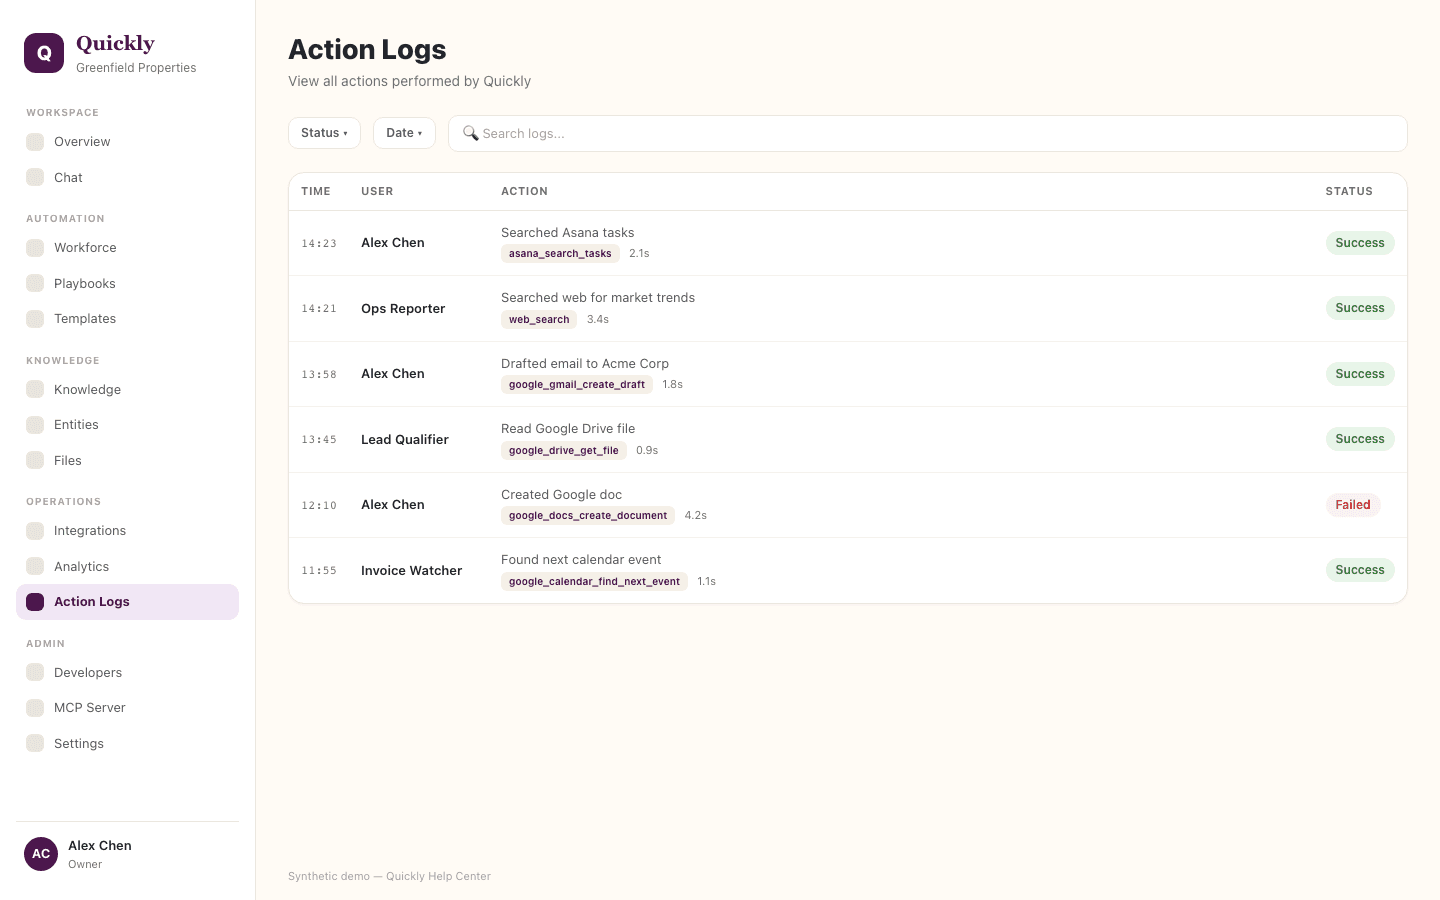
Task: Open Settings from the sidebar
Action: coord(127,743)
